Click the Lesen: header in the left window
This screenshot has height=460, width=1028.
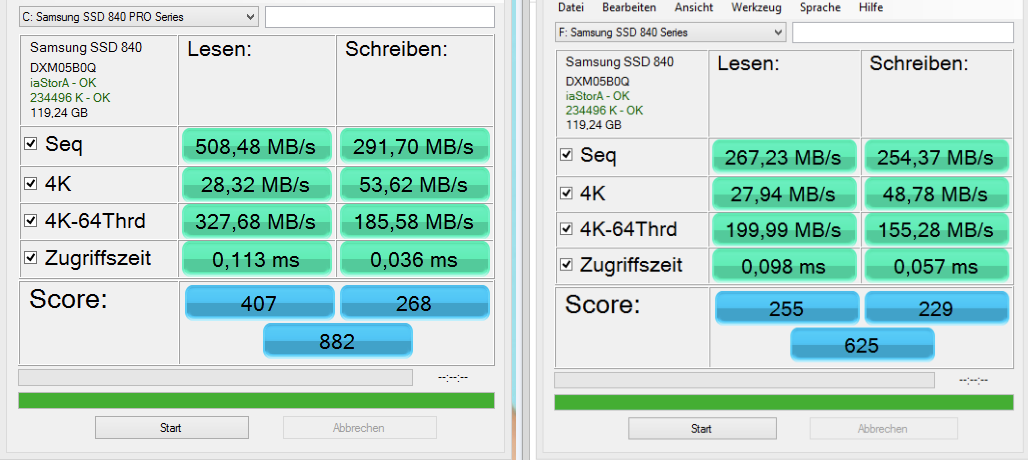pos(220,50)
